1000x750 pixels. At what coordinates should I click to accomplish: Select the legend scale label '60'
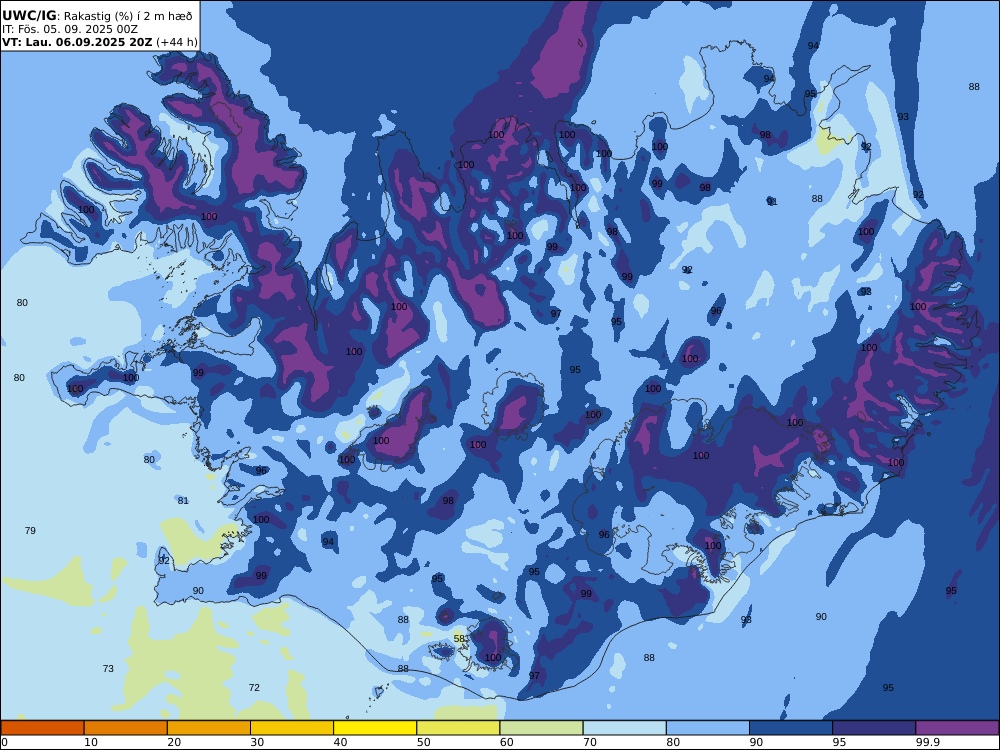tap(507, 742)
